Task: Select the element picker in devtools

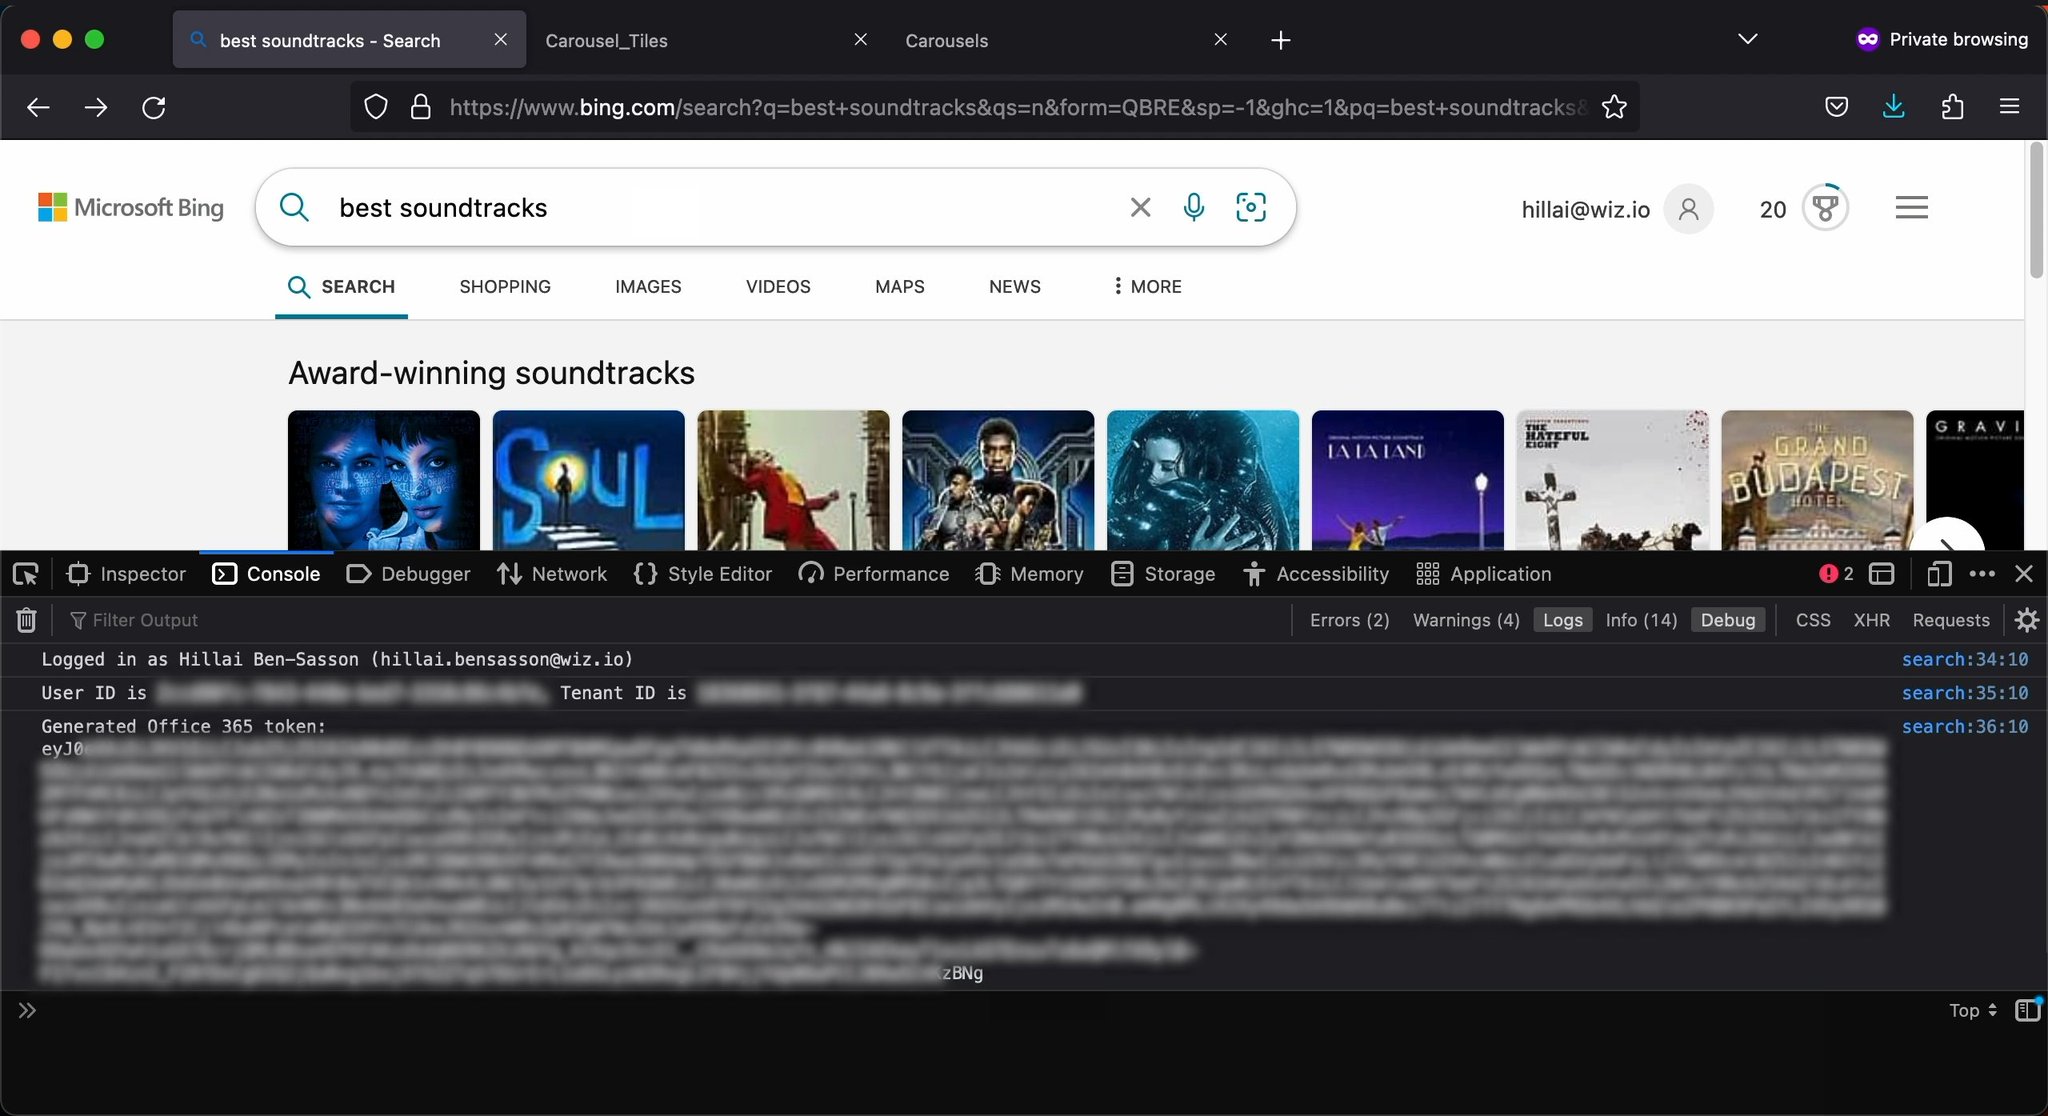Action: [25, 574]
